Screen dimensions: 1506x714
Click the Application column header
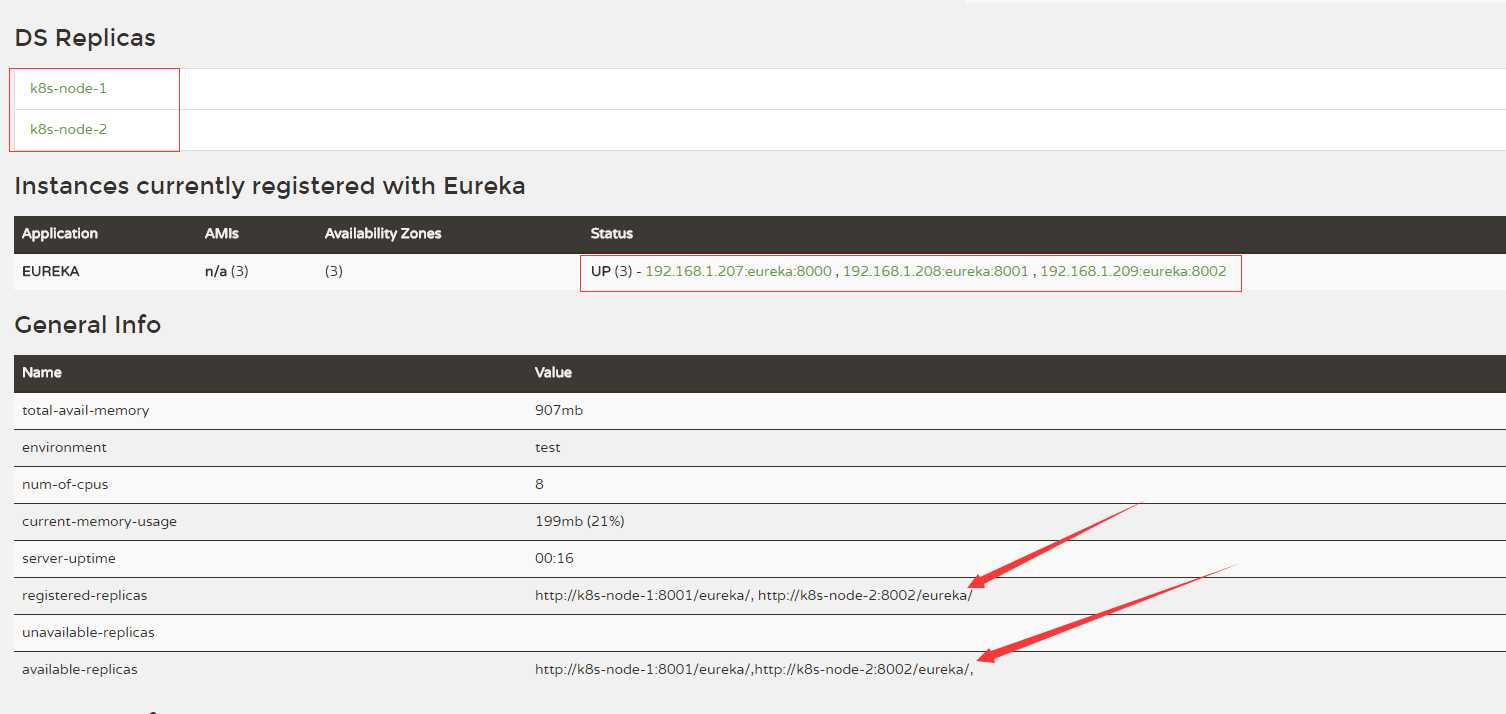coord(60,234)
